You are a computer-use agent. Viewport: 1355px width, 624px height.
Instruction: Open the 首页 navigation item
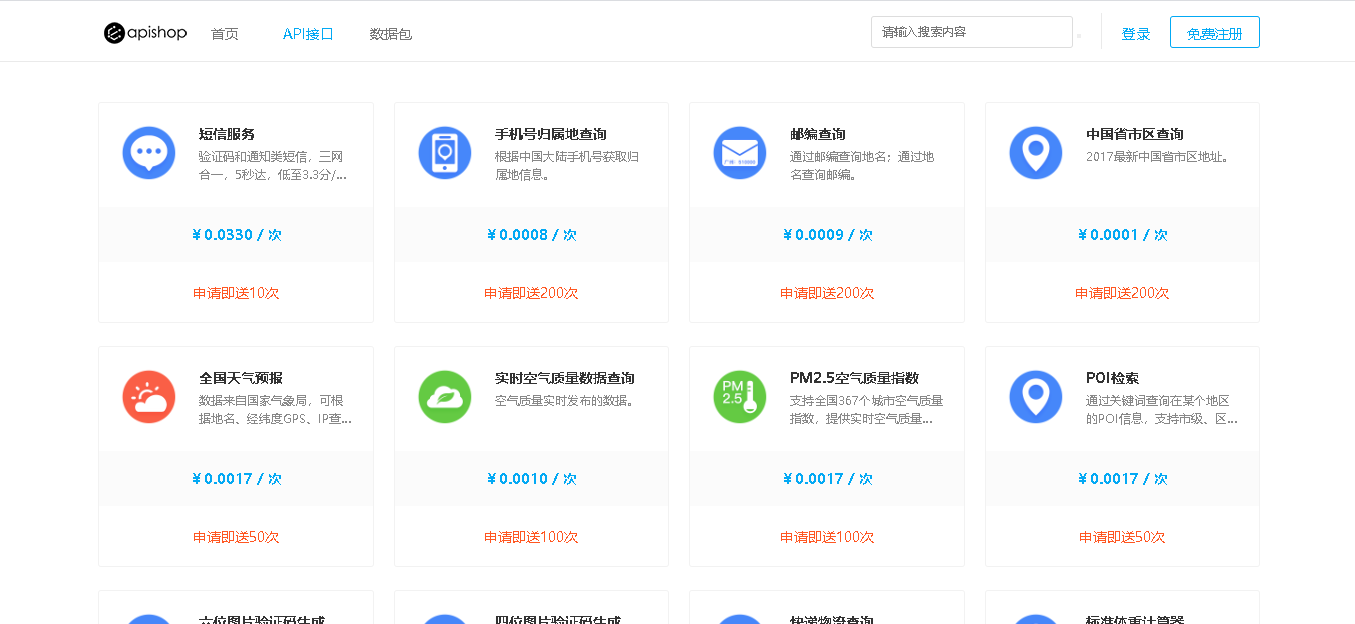pos(225,34)
